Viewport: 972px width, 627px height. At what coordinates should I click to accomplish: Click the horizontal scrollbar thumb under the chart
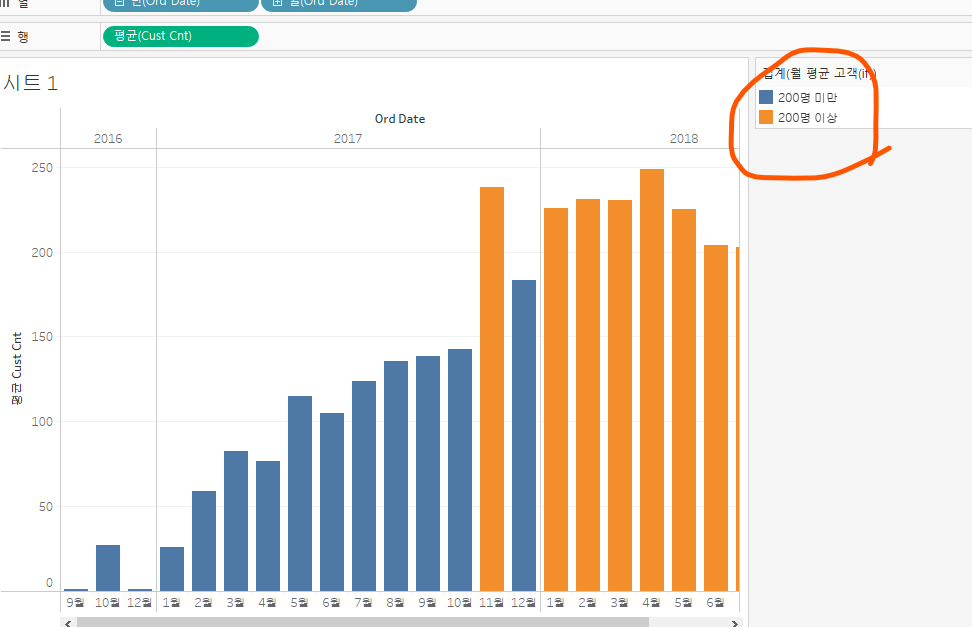click(x=363, y=623)
